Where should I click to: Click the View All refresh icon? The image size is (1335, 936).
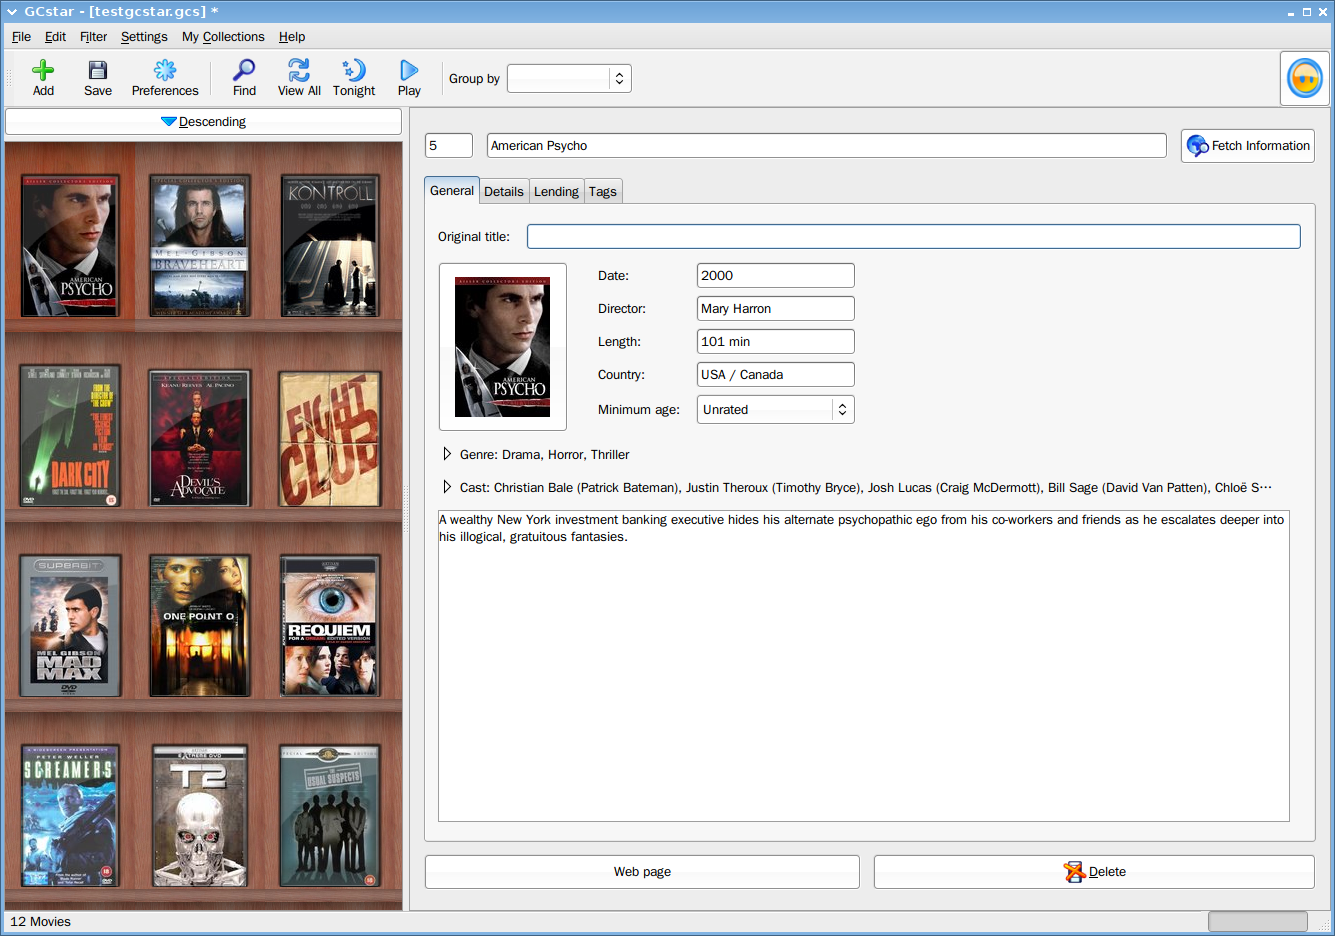coord(299,70)
